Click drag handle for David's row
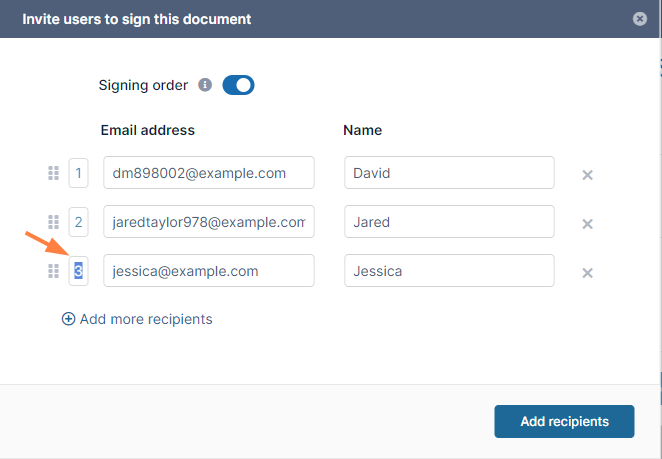Image resolution: width=662 pixels, height=459 pixels. point(54,173)
